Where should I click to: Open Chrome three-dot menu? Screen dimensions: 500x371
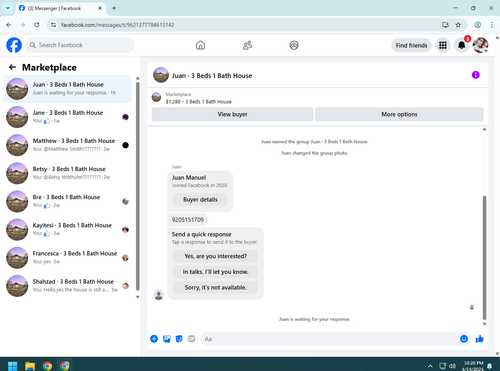point(491,25)
